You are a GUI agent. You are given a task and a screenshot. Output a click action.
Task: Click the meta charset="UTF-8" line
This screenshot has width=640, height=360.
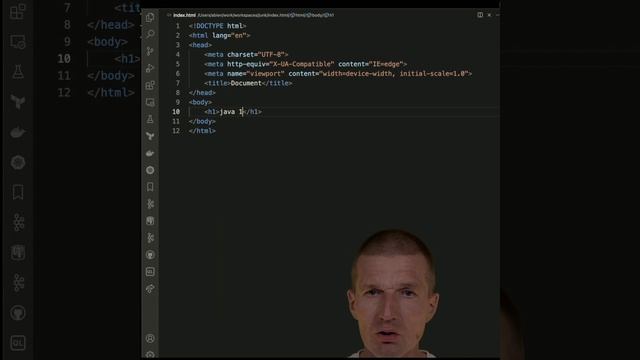pos(246,54)
